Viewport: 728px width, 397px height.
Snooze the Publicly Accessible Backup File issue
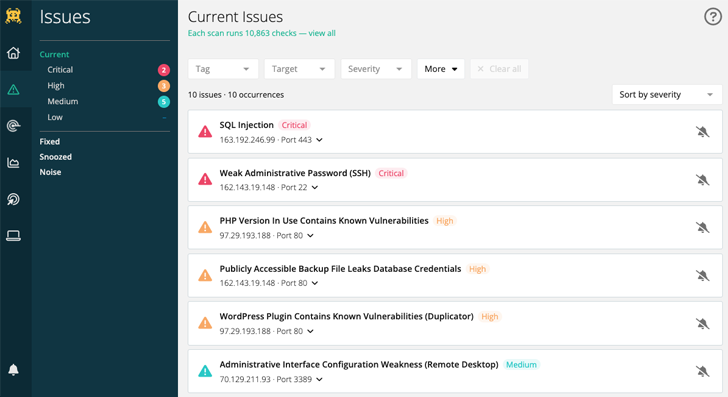point(702,276)
